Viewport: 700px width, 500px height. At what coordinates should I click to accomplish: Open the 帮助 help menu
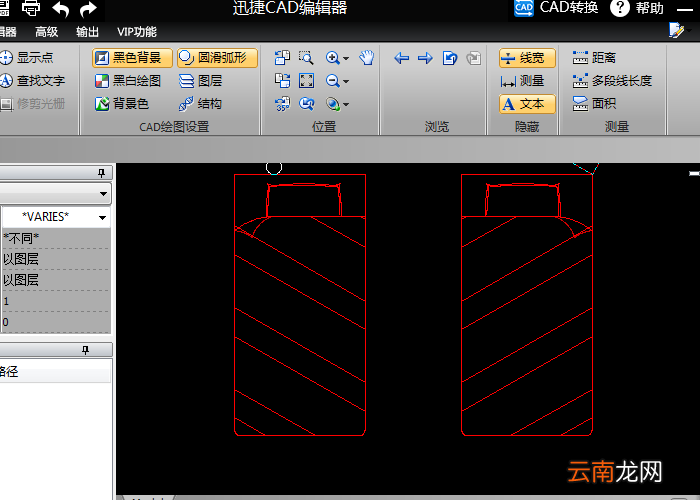[x=637, y=8]
